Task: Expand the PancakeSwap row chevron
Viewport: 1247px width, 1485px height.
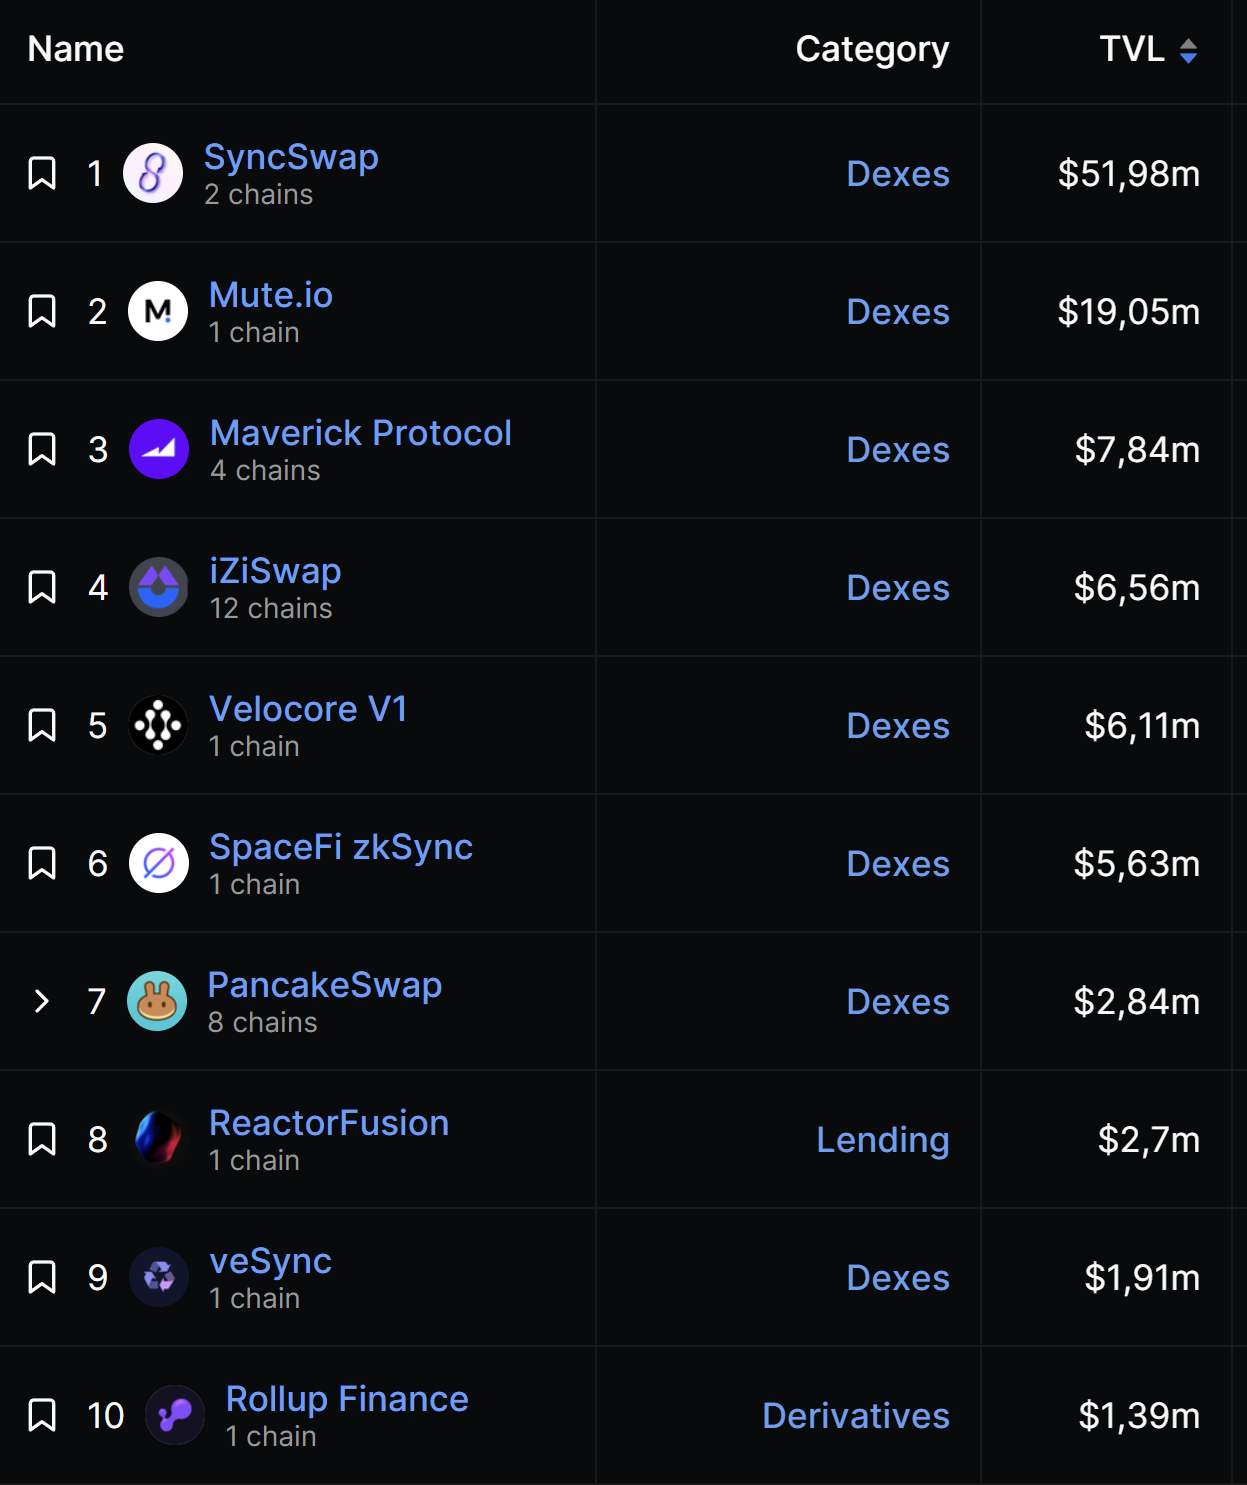Action: (42, 1001)
